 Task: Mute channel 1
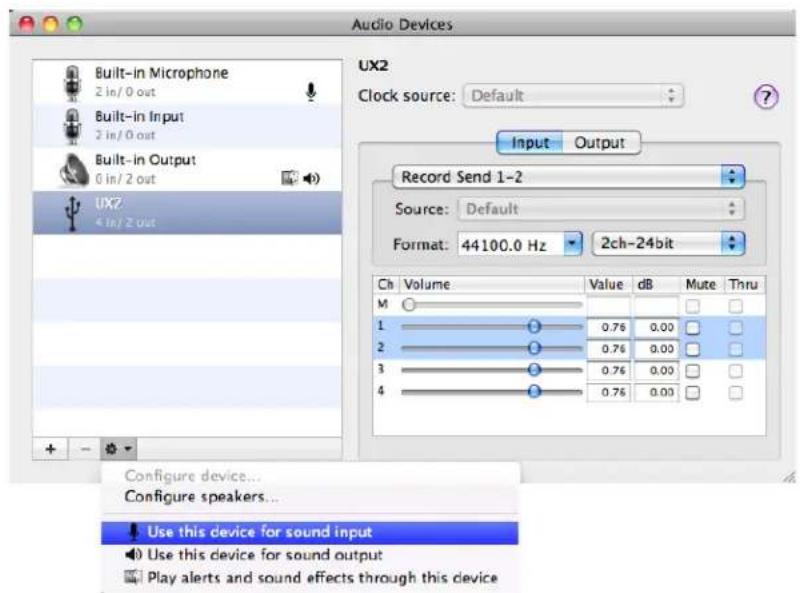point(692,328)
